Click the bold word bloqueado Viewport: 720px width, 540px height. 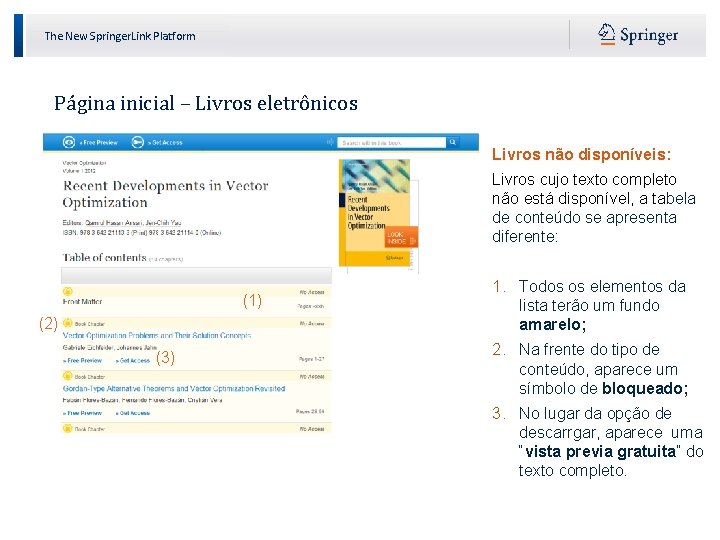pos(645,388)
